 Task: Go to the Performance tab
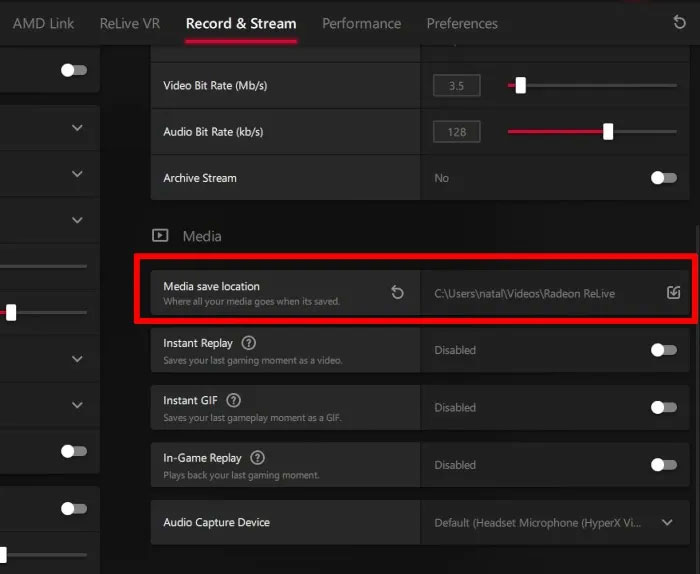(x=362, y=23)
